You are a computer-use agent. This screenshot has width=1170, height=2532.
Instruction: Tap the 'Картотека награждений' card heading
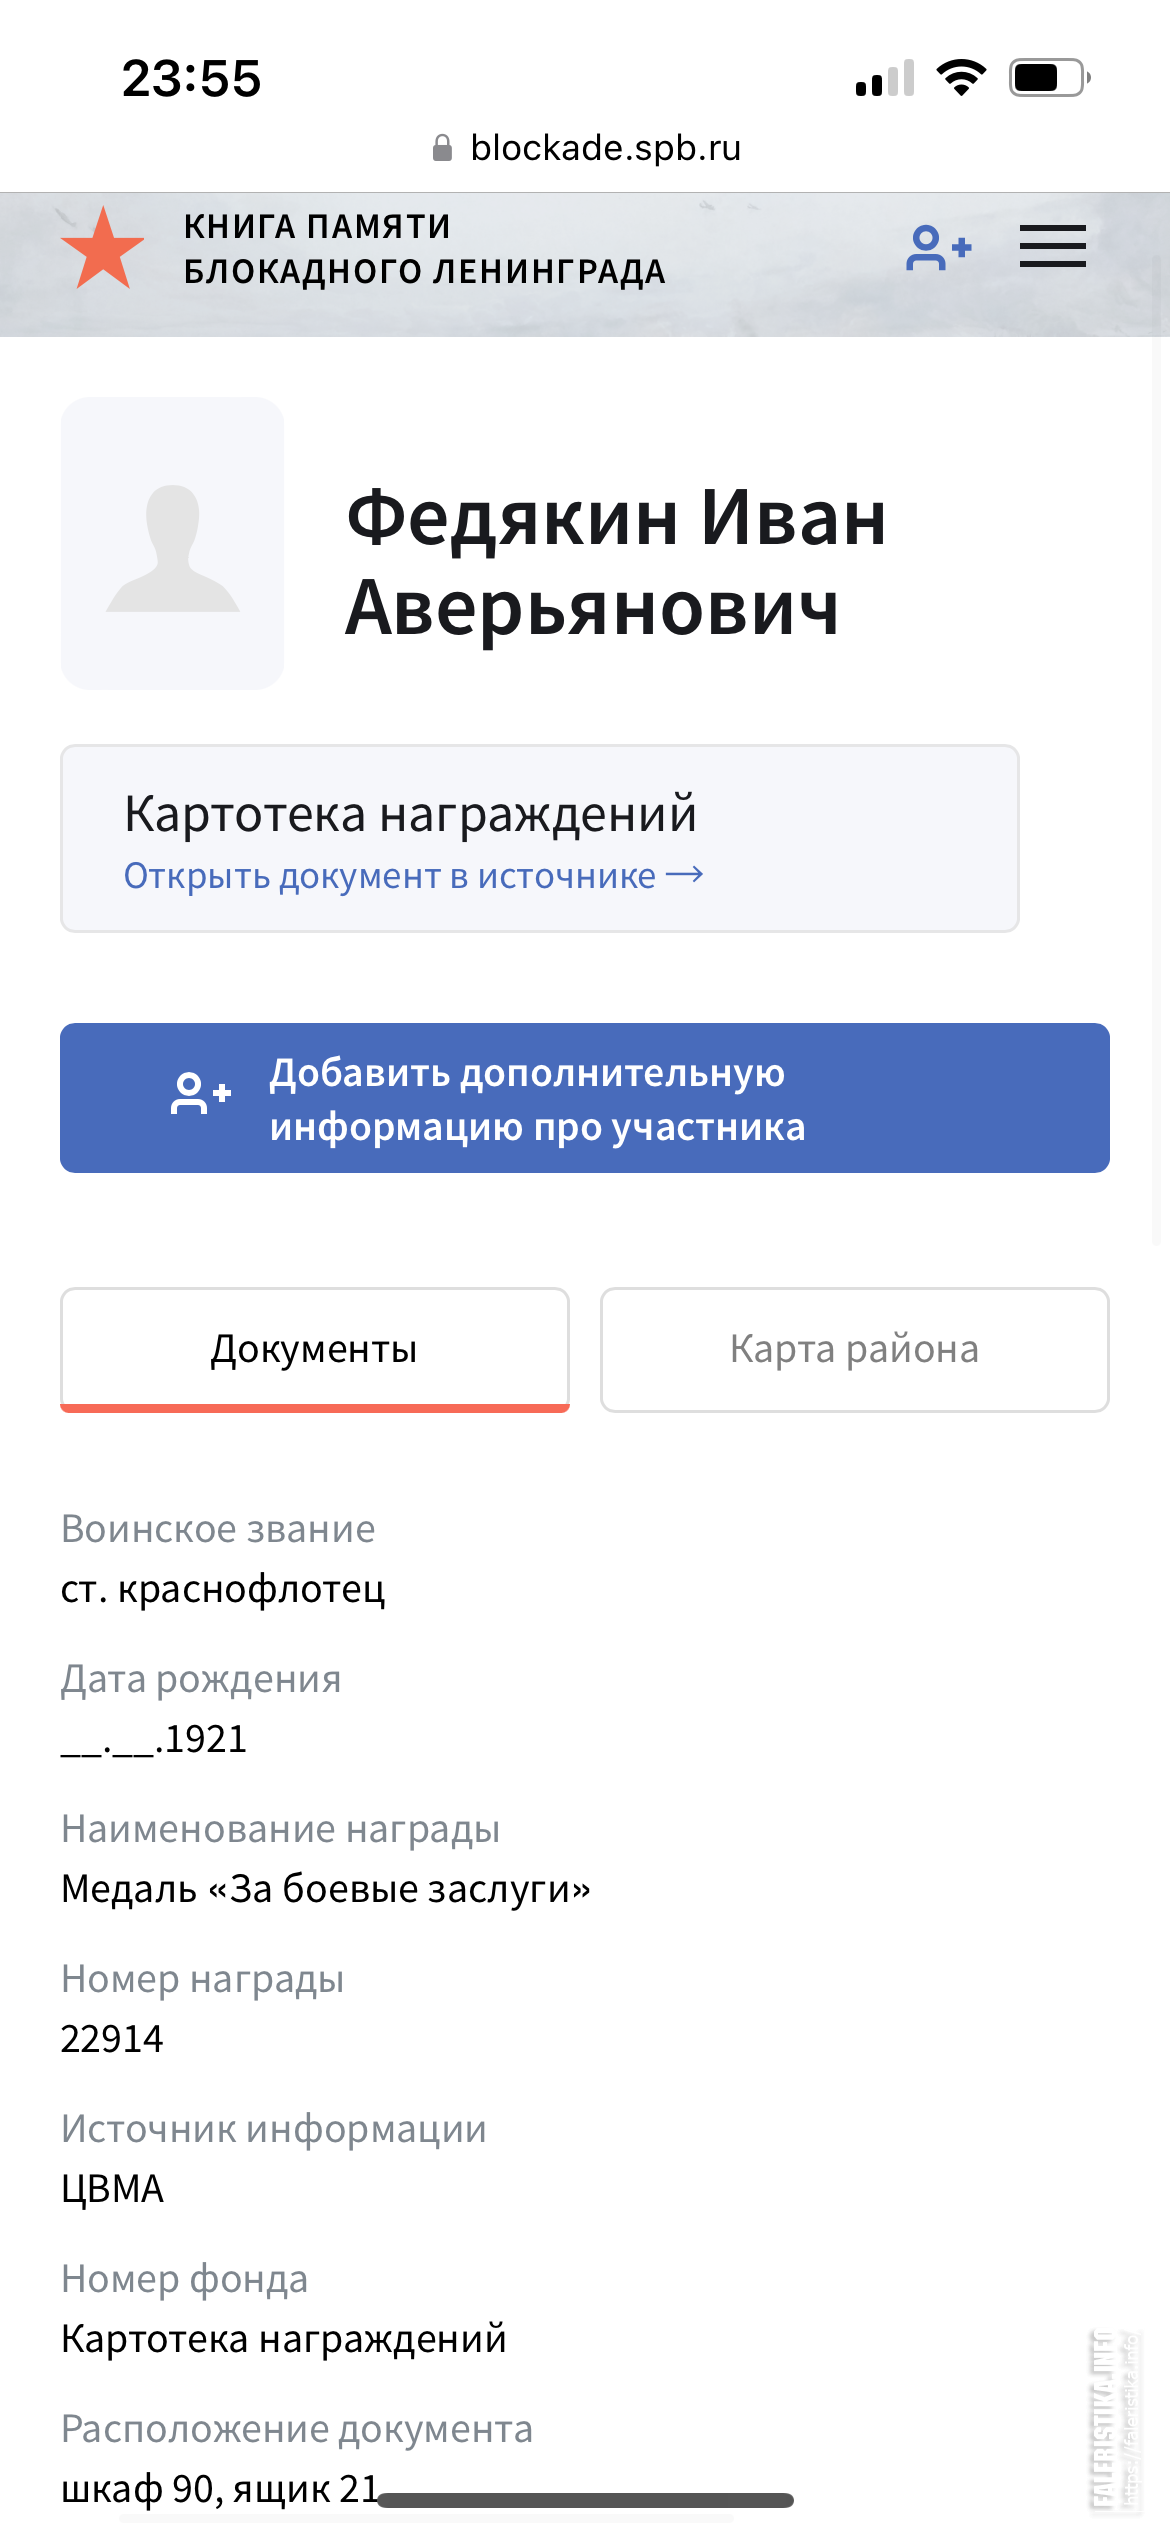tap(410, 813)
